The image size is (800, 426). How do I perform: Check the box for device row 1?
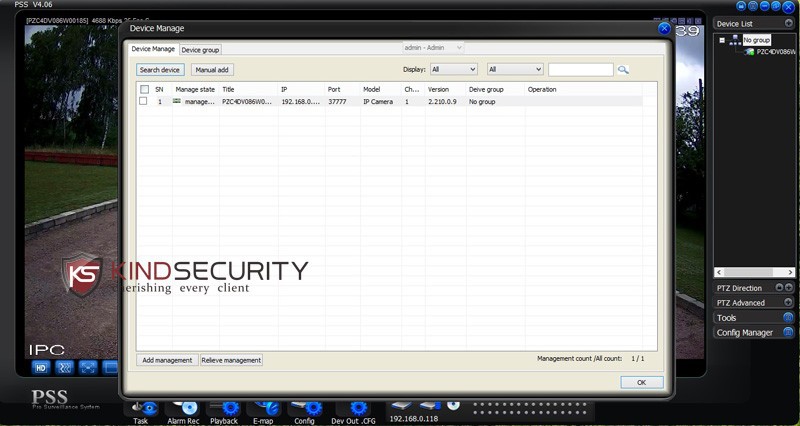coord(144,101)
